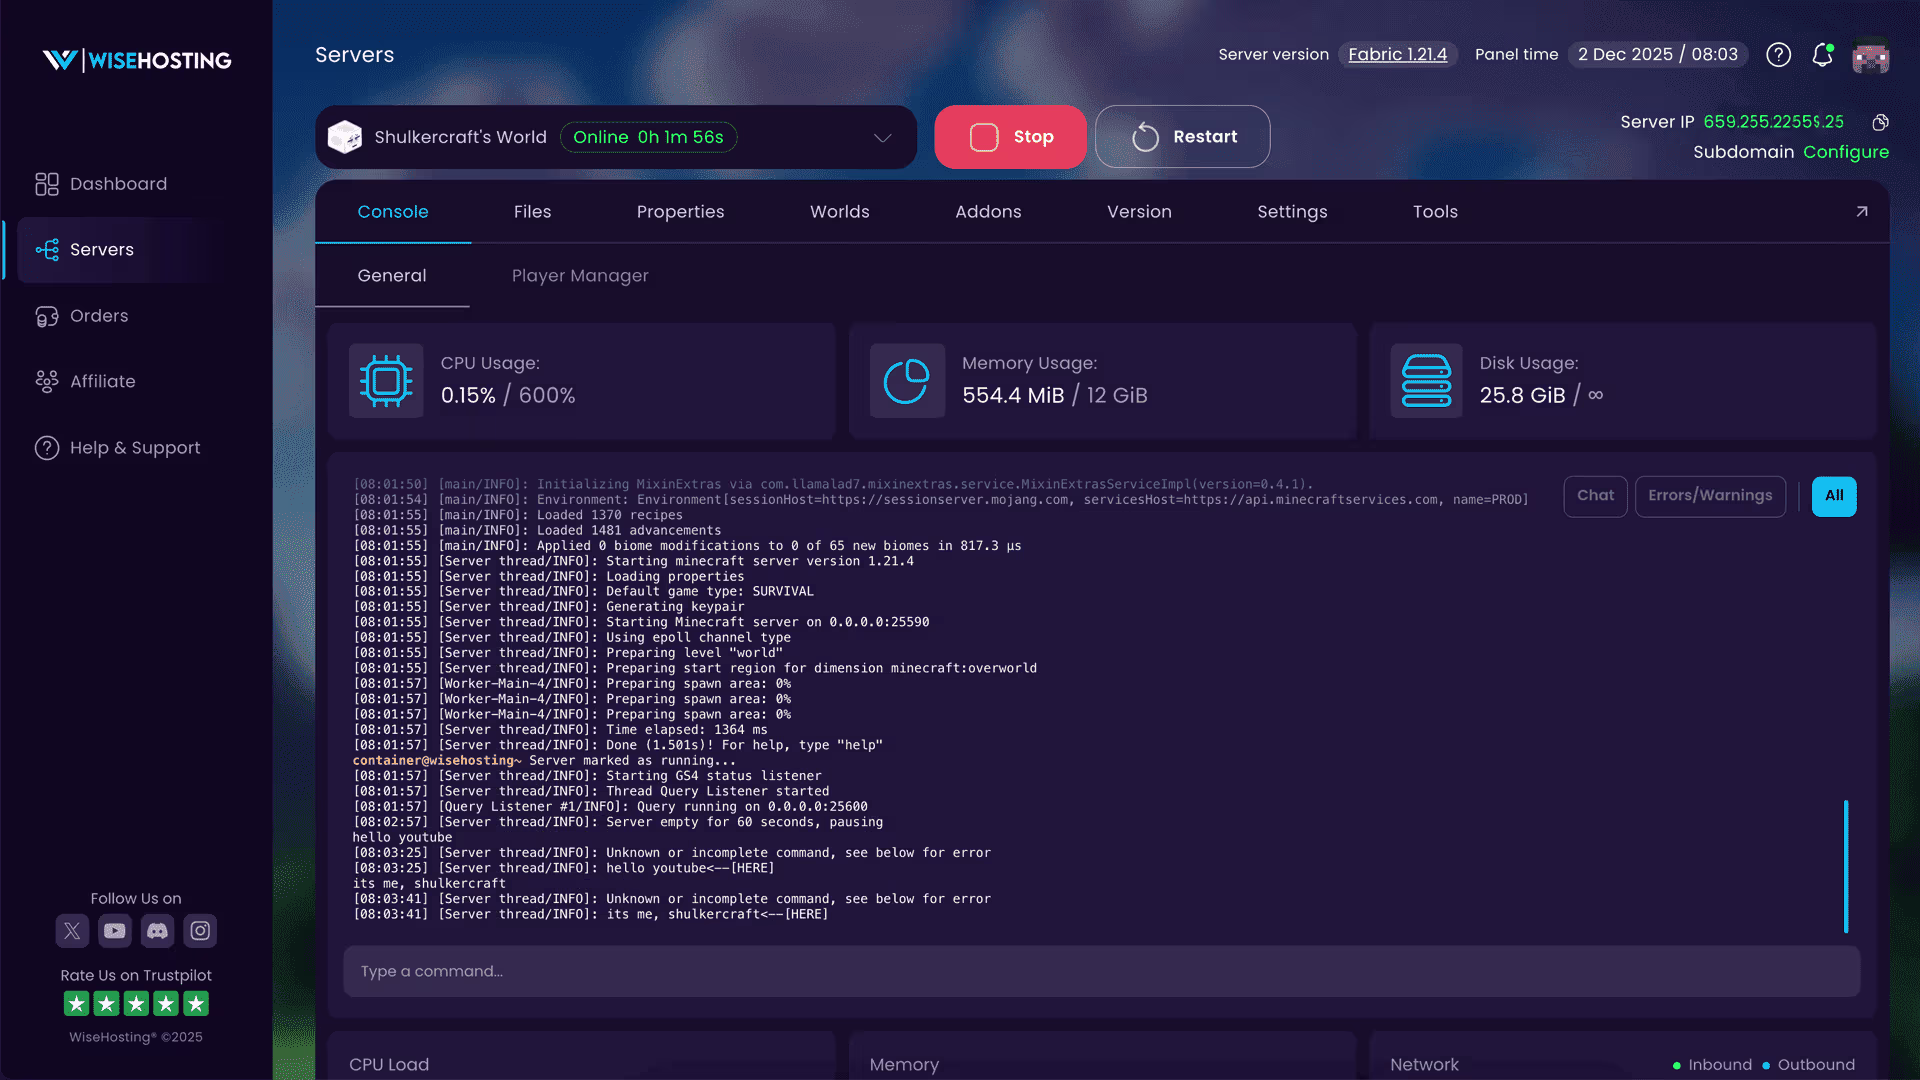Click the Trustpilot star rating
This screenshot has width=1920, height=1080.
136,1003
